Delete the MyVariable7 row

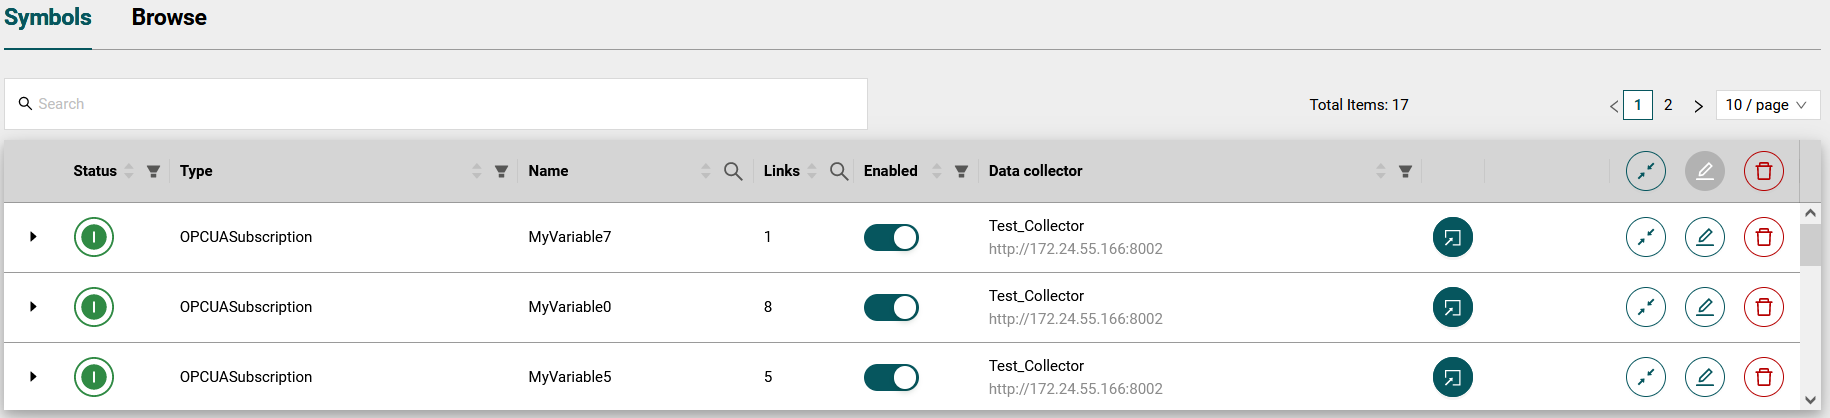1763,237
